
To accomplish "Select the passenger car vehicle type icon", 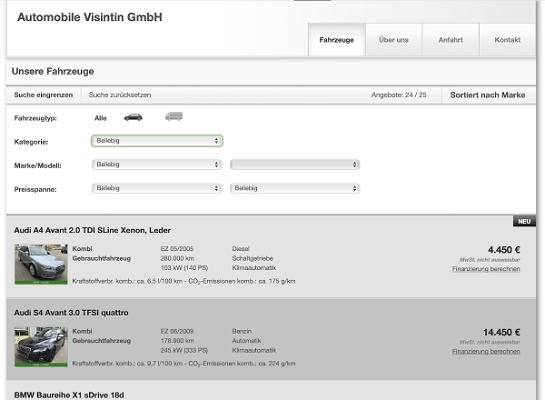I will pos(133,117).
